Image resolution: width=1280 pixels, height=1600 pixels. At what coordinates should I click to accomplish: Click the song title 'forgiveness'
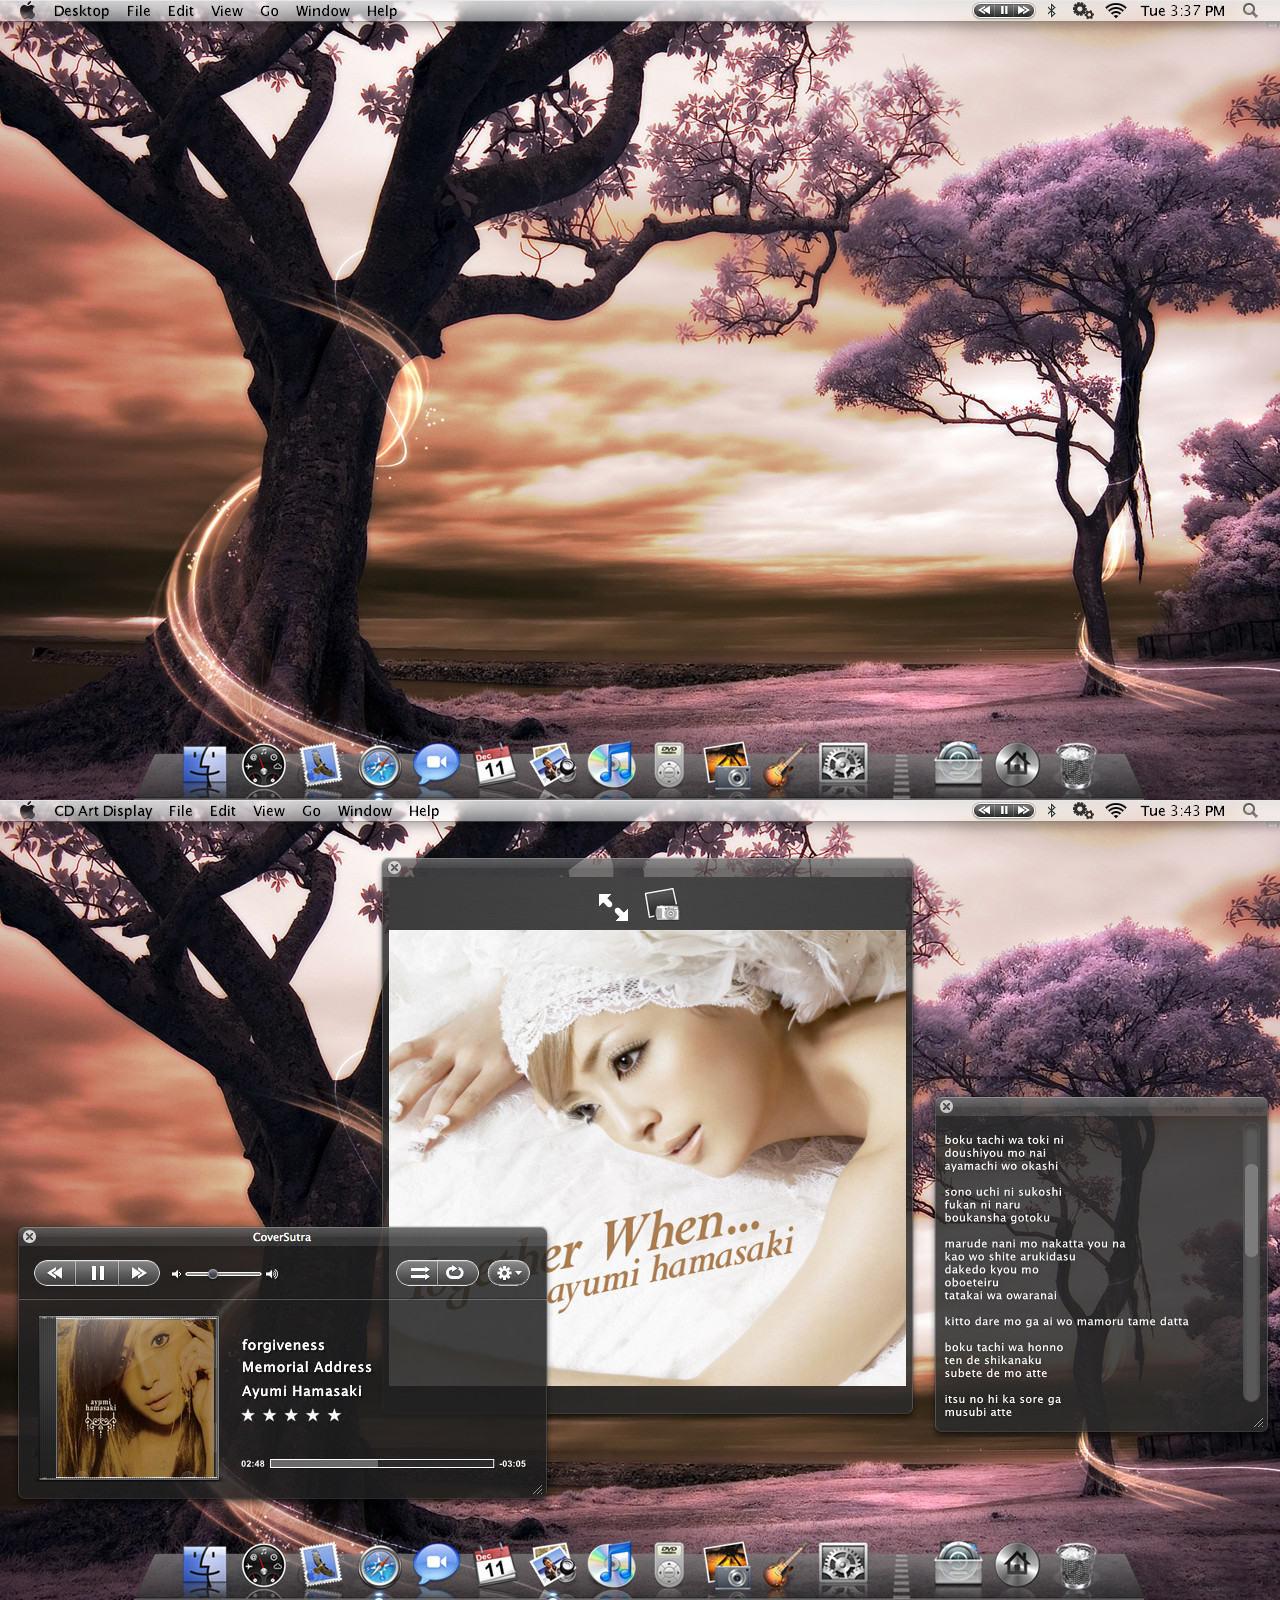pyautogui.click(x=283, y=1345)
